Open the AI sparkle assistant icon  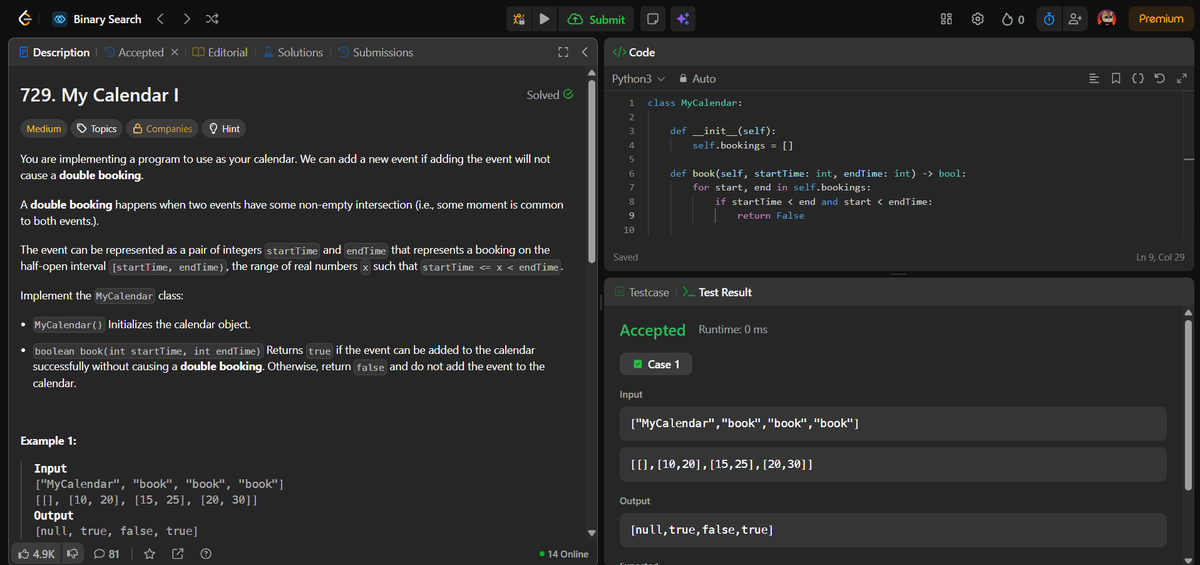coord(685,19)
